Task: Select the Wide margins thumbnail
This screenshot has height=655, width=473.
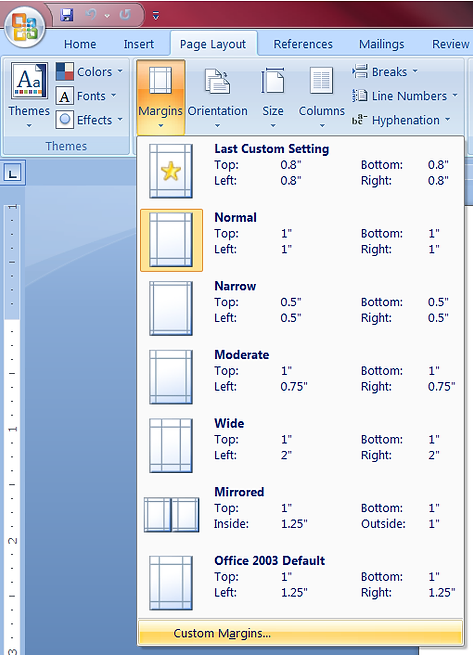Action: [x=171, y=445]
